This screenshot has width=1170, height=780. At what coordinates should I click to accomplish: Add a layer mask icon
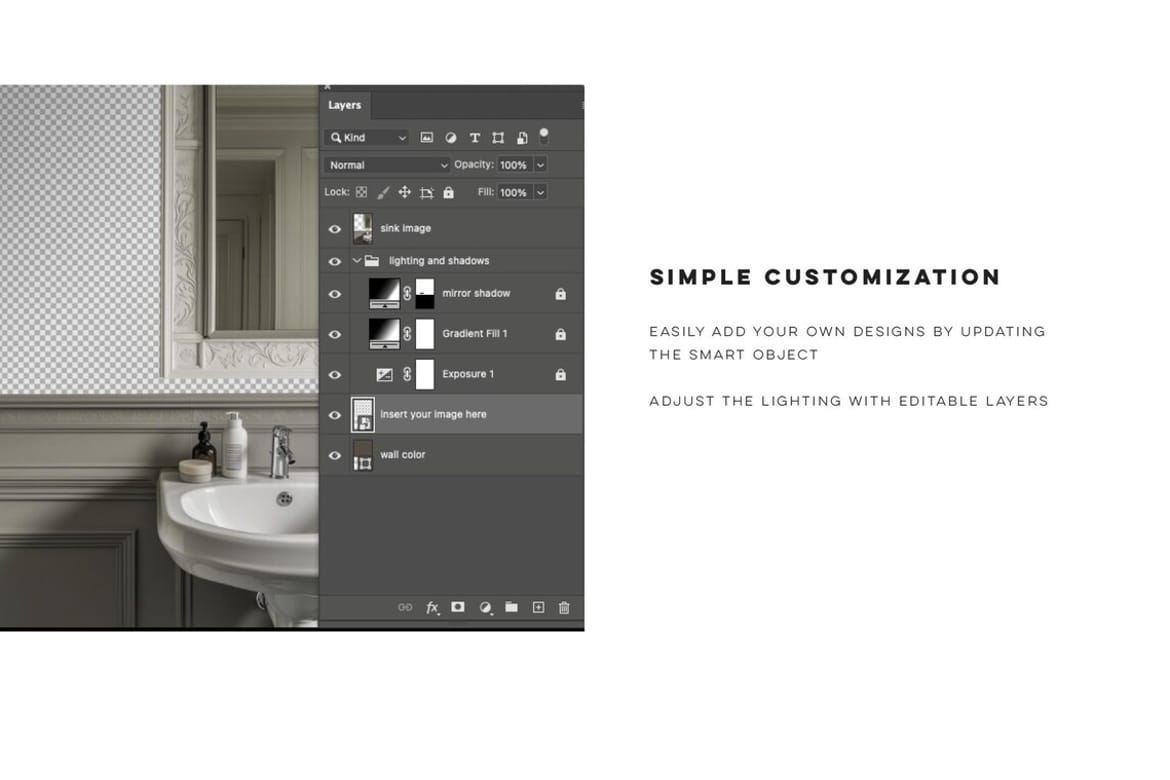[x=458, y=607]
